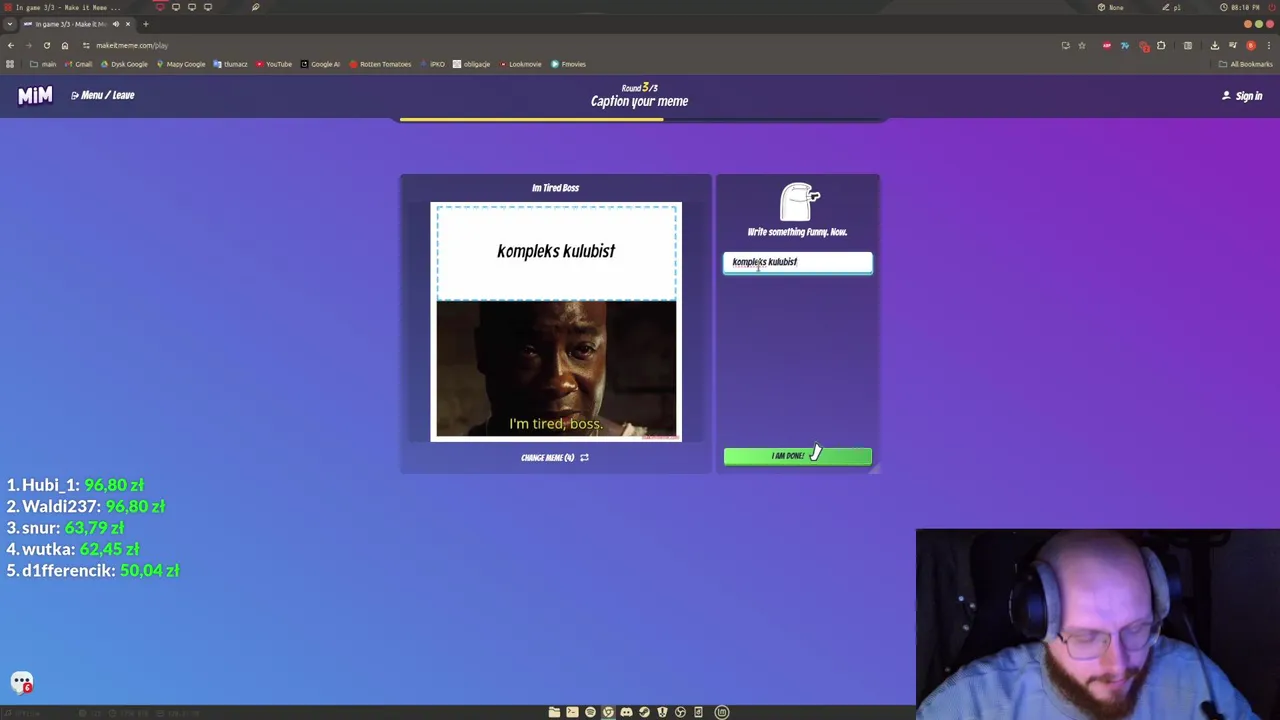This screenshot has width=1280, height=720.
Task: Open the YouTube bookmark
Action: click(x=274, y=64)
